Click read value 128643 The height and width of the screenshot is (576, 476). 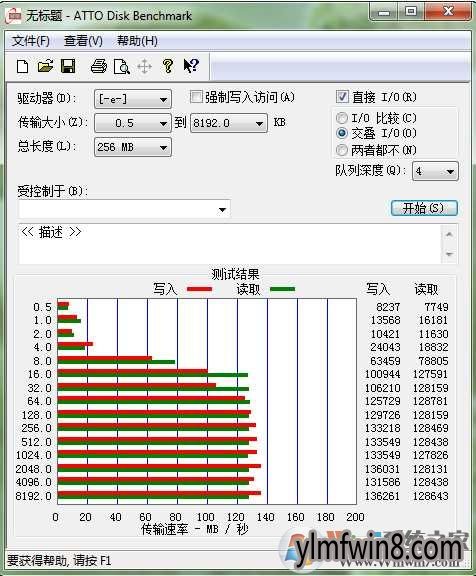click(430, 496)
